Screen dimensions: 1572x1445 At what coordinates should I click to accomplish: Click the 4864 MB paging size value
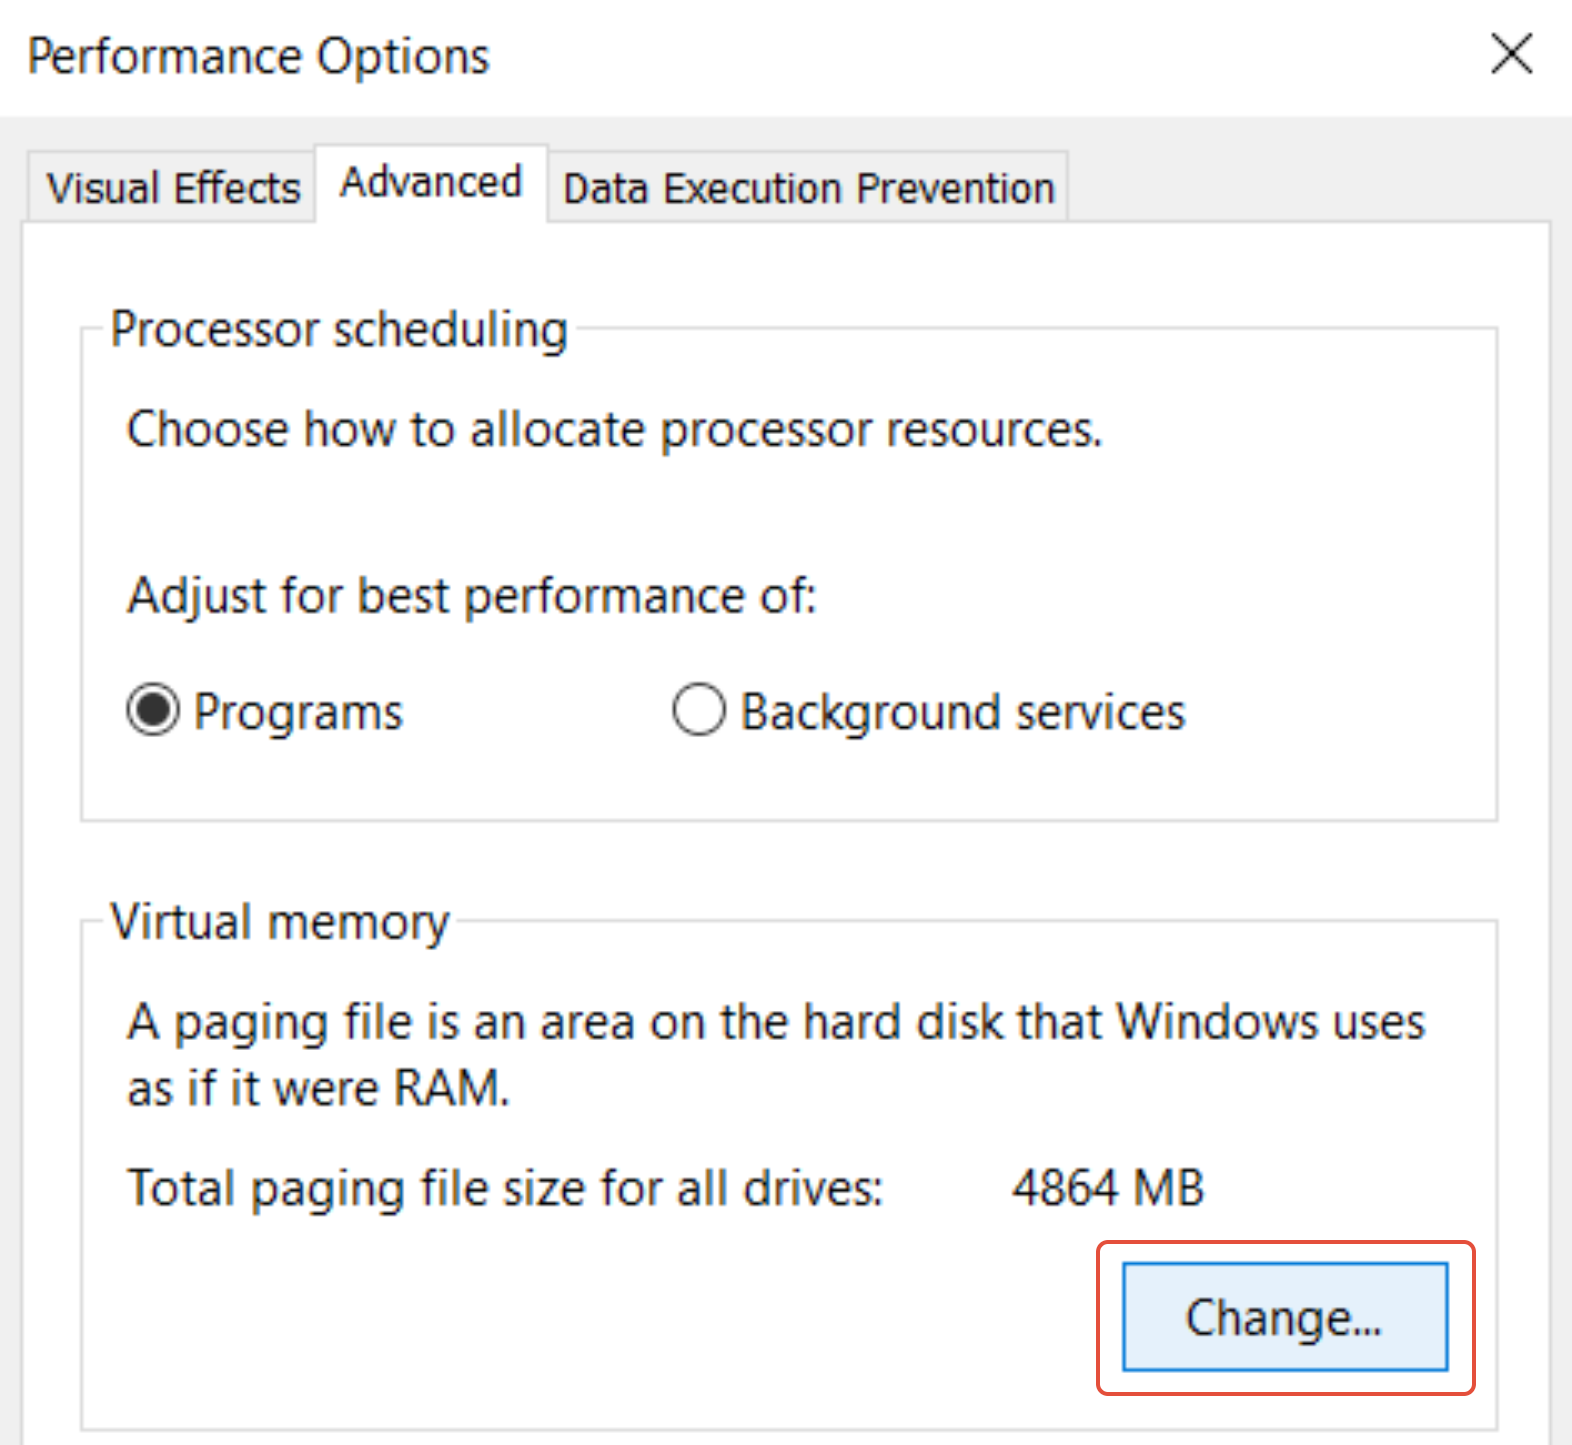[1107, 1189]
